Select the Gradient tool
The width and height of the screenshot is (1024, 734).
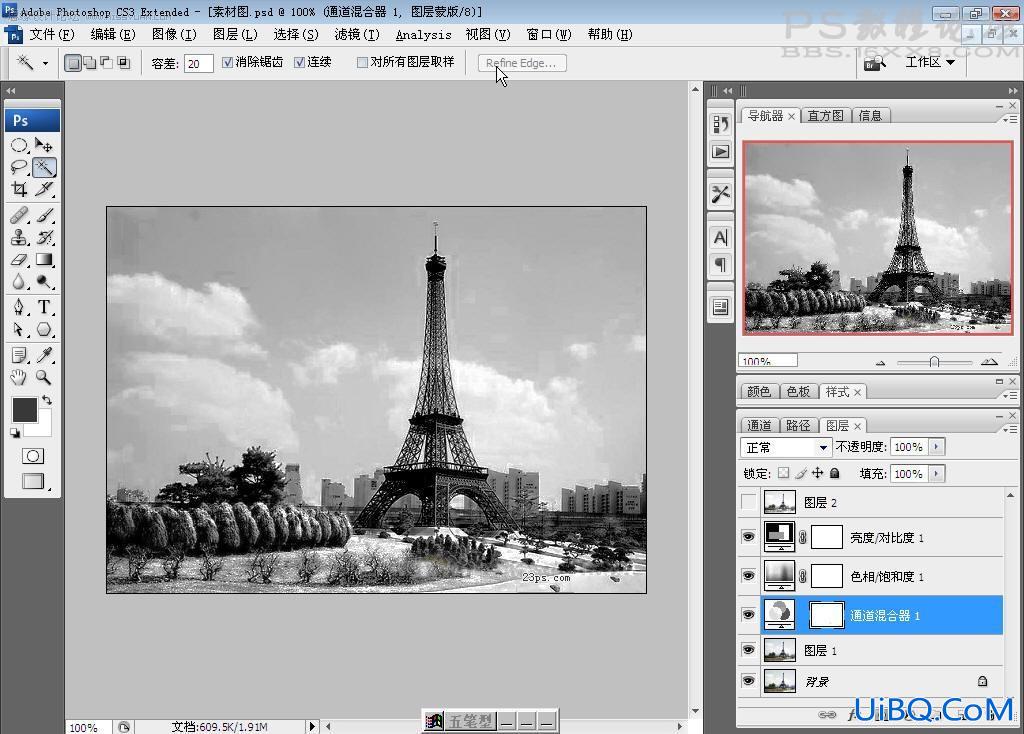click(x=44, y=259)
